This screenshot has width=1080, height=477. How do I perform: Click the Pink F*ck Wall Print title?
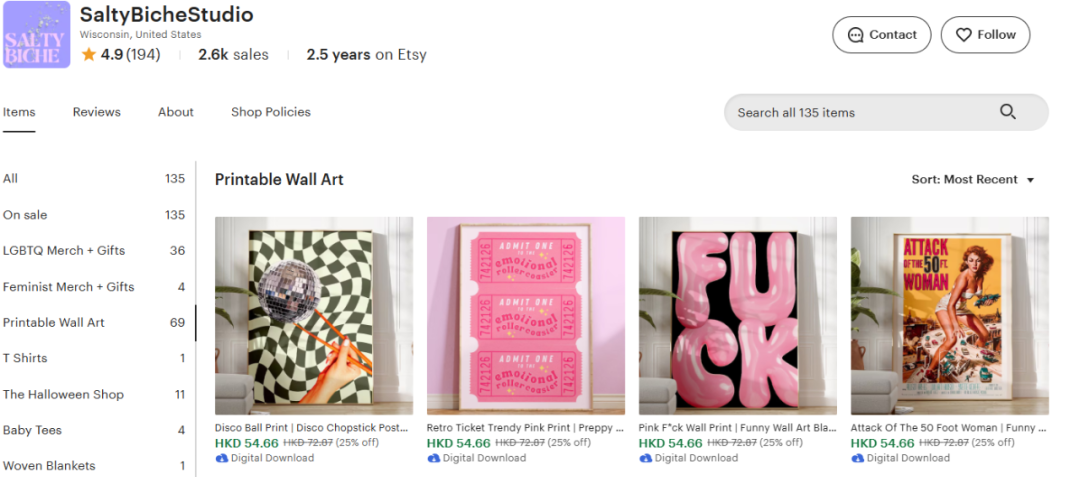736,428
